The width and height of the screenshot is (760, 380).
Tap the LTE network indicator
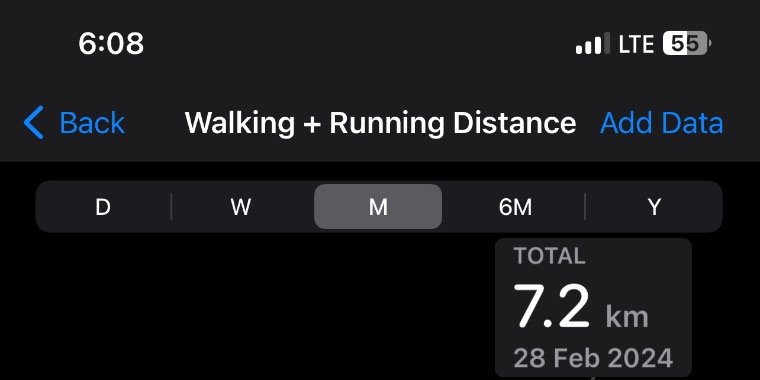[636, 44]
